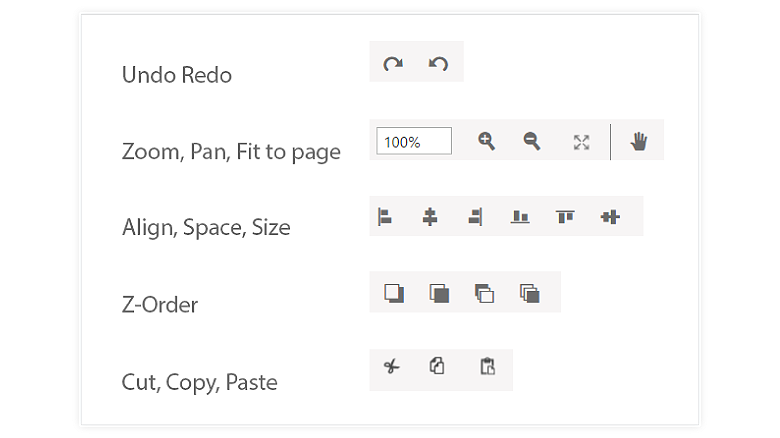Click the 100% zoom percentage field

pos(413,142)
